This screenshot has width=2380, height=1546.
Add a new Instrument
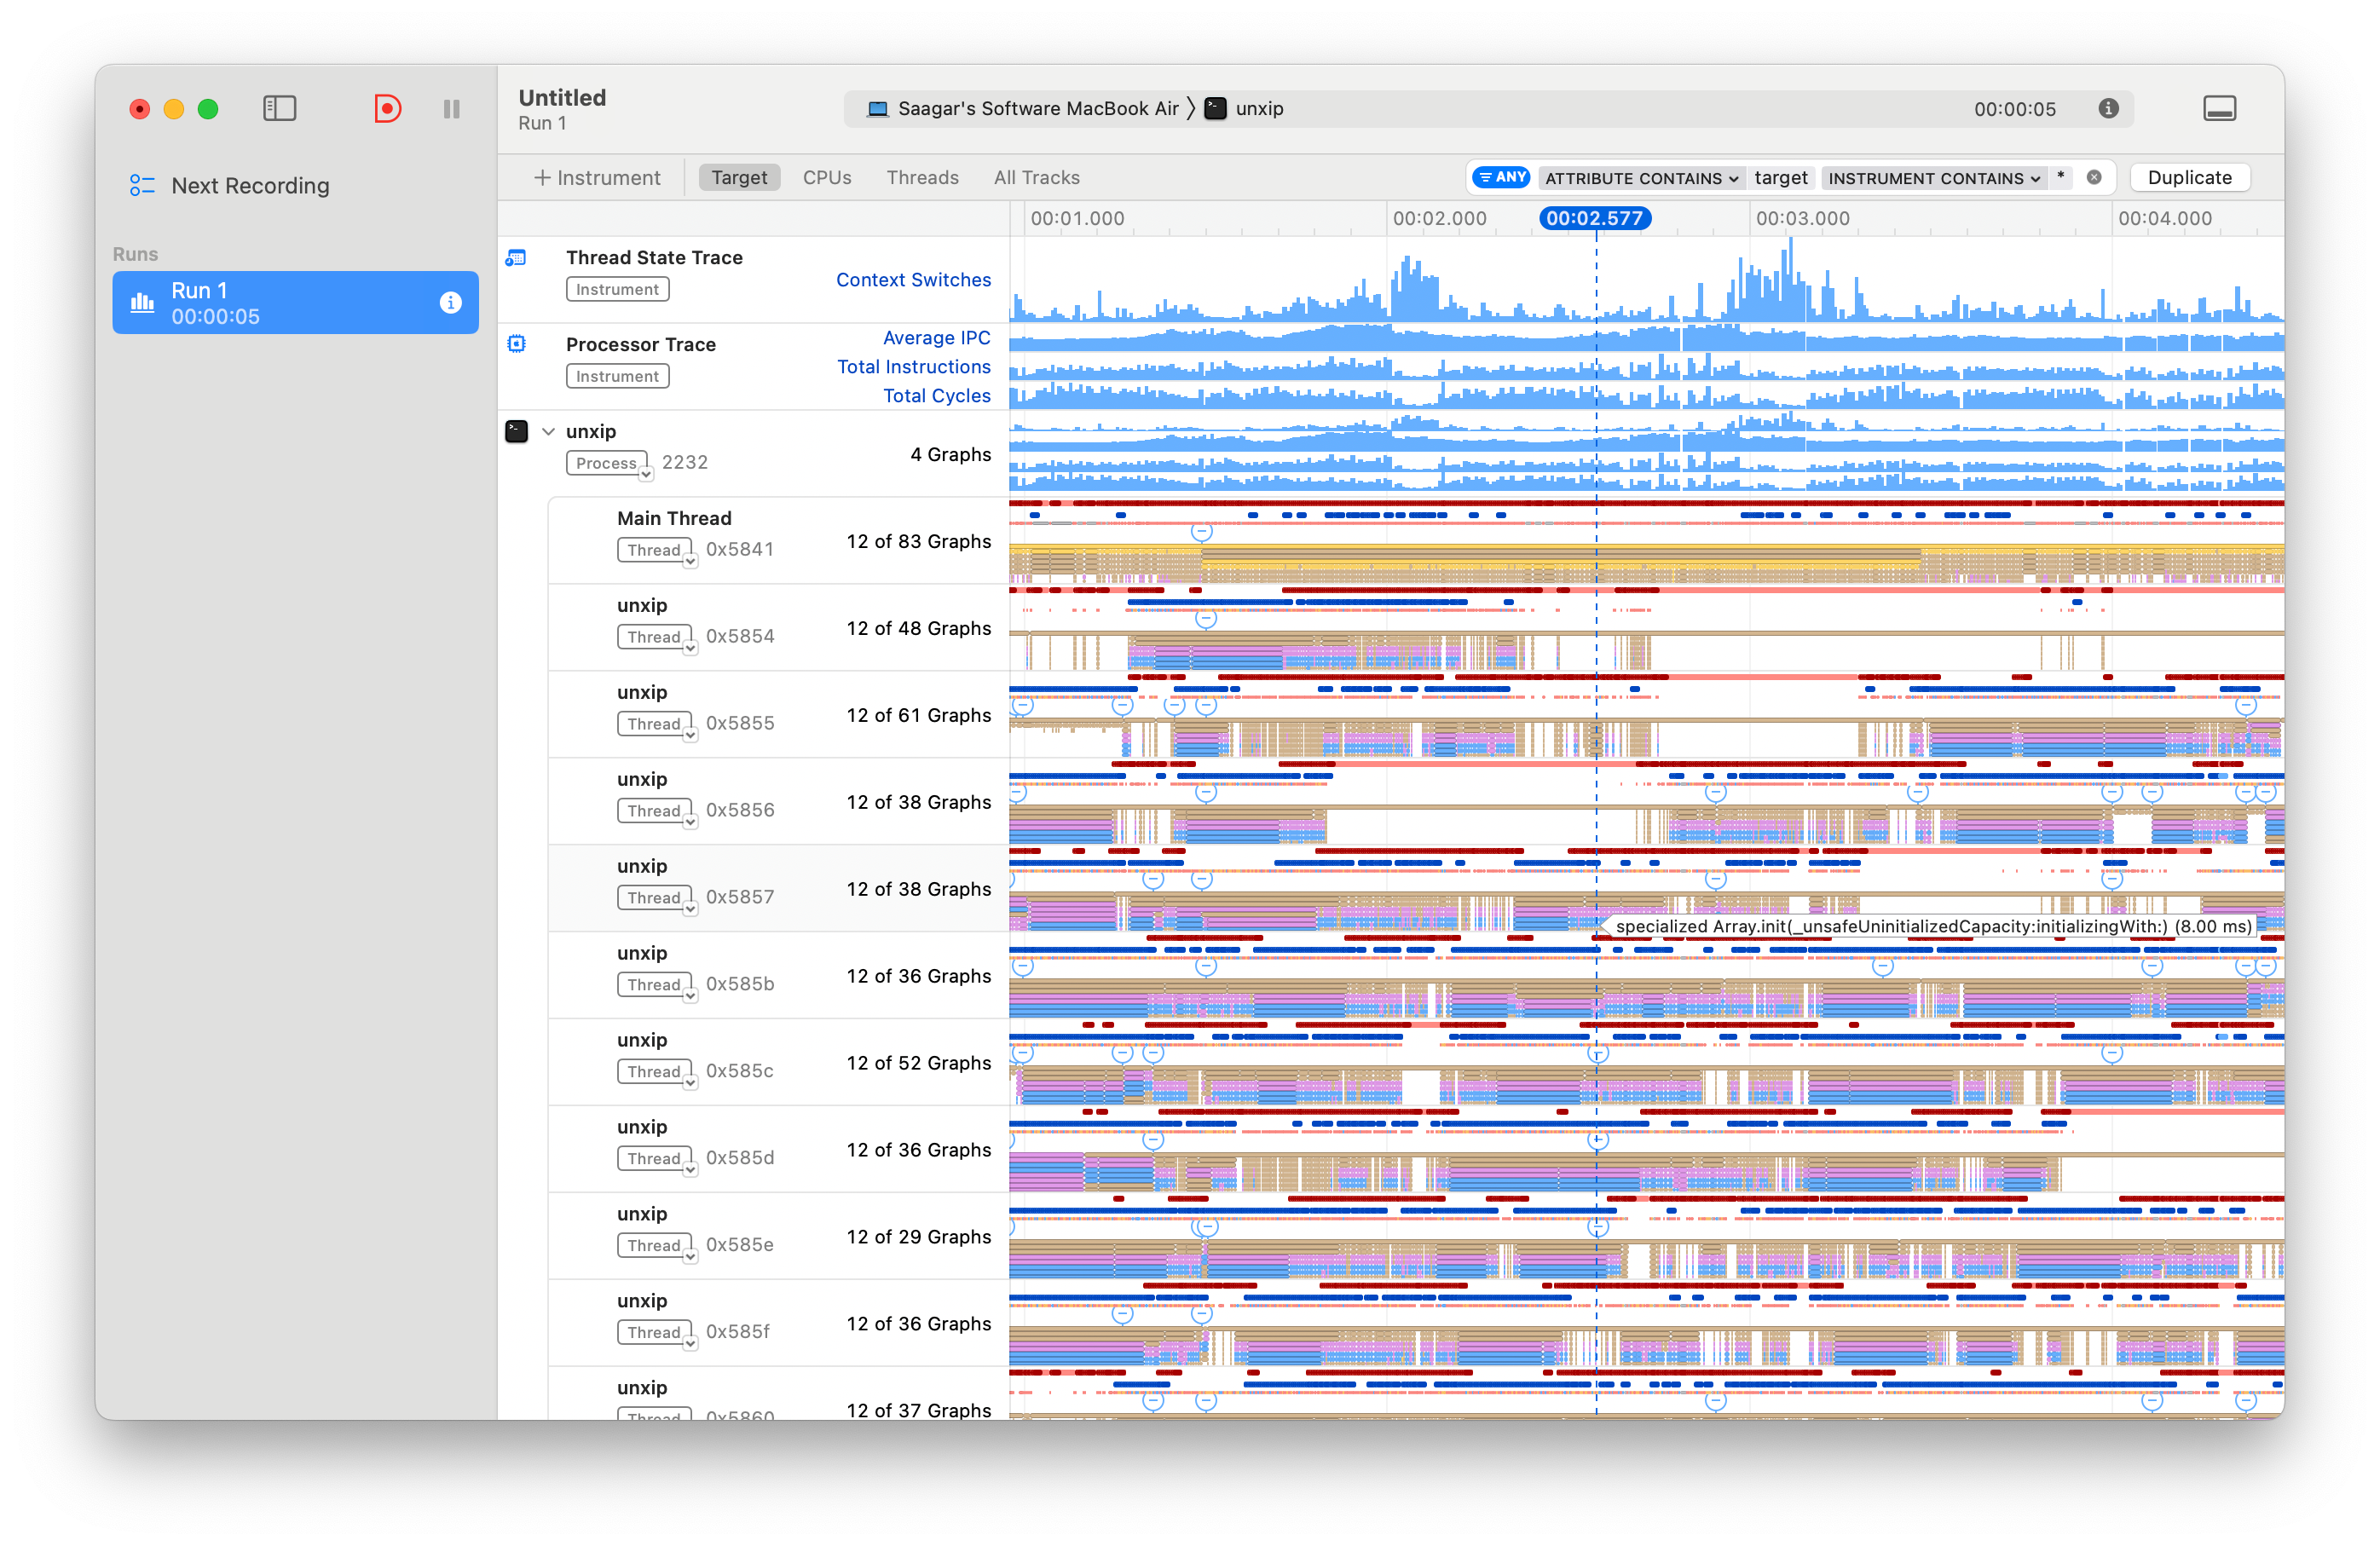597,177
